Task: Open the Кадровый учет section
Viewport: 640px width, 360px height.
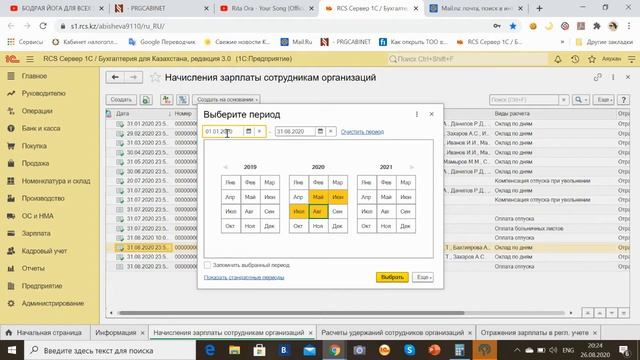Action: coord(44,251)
